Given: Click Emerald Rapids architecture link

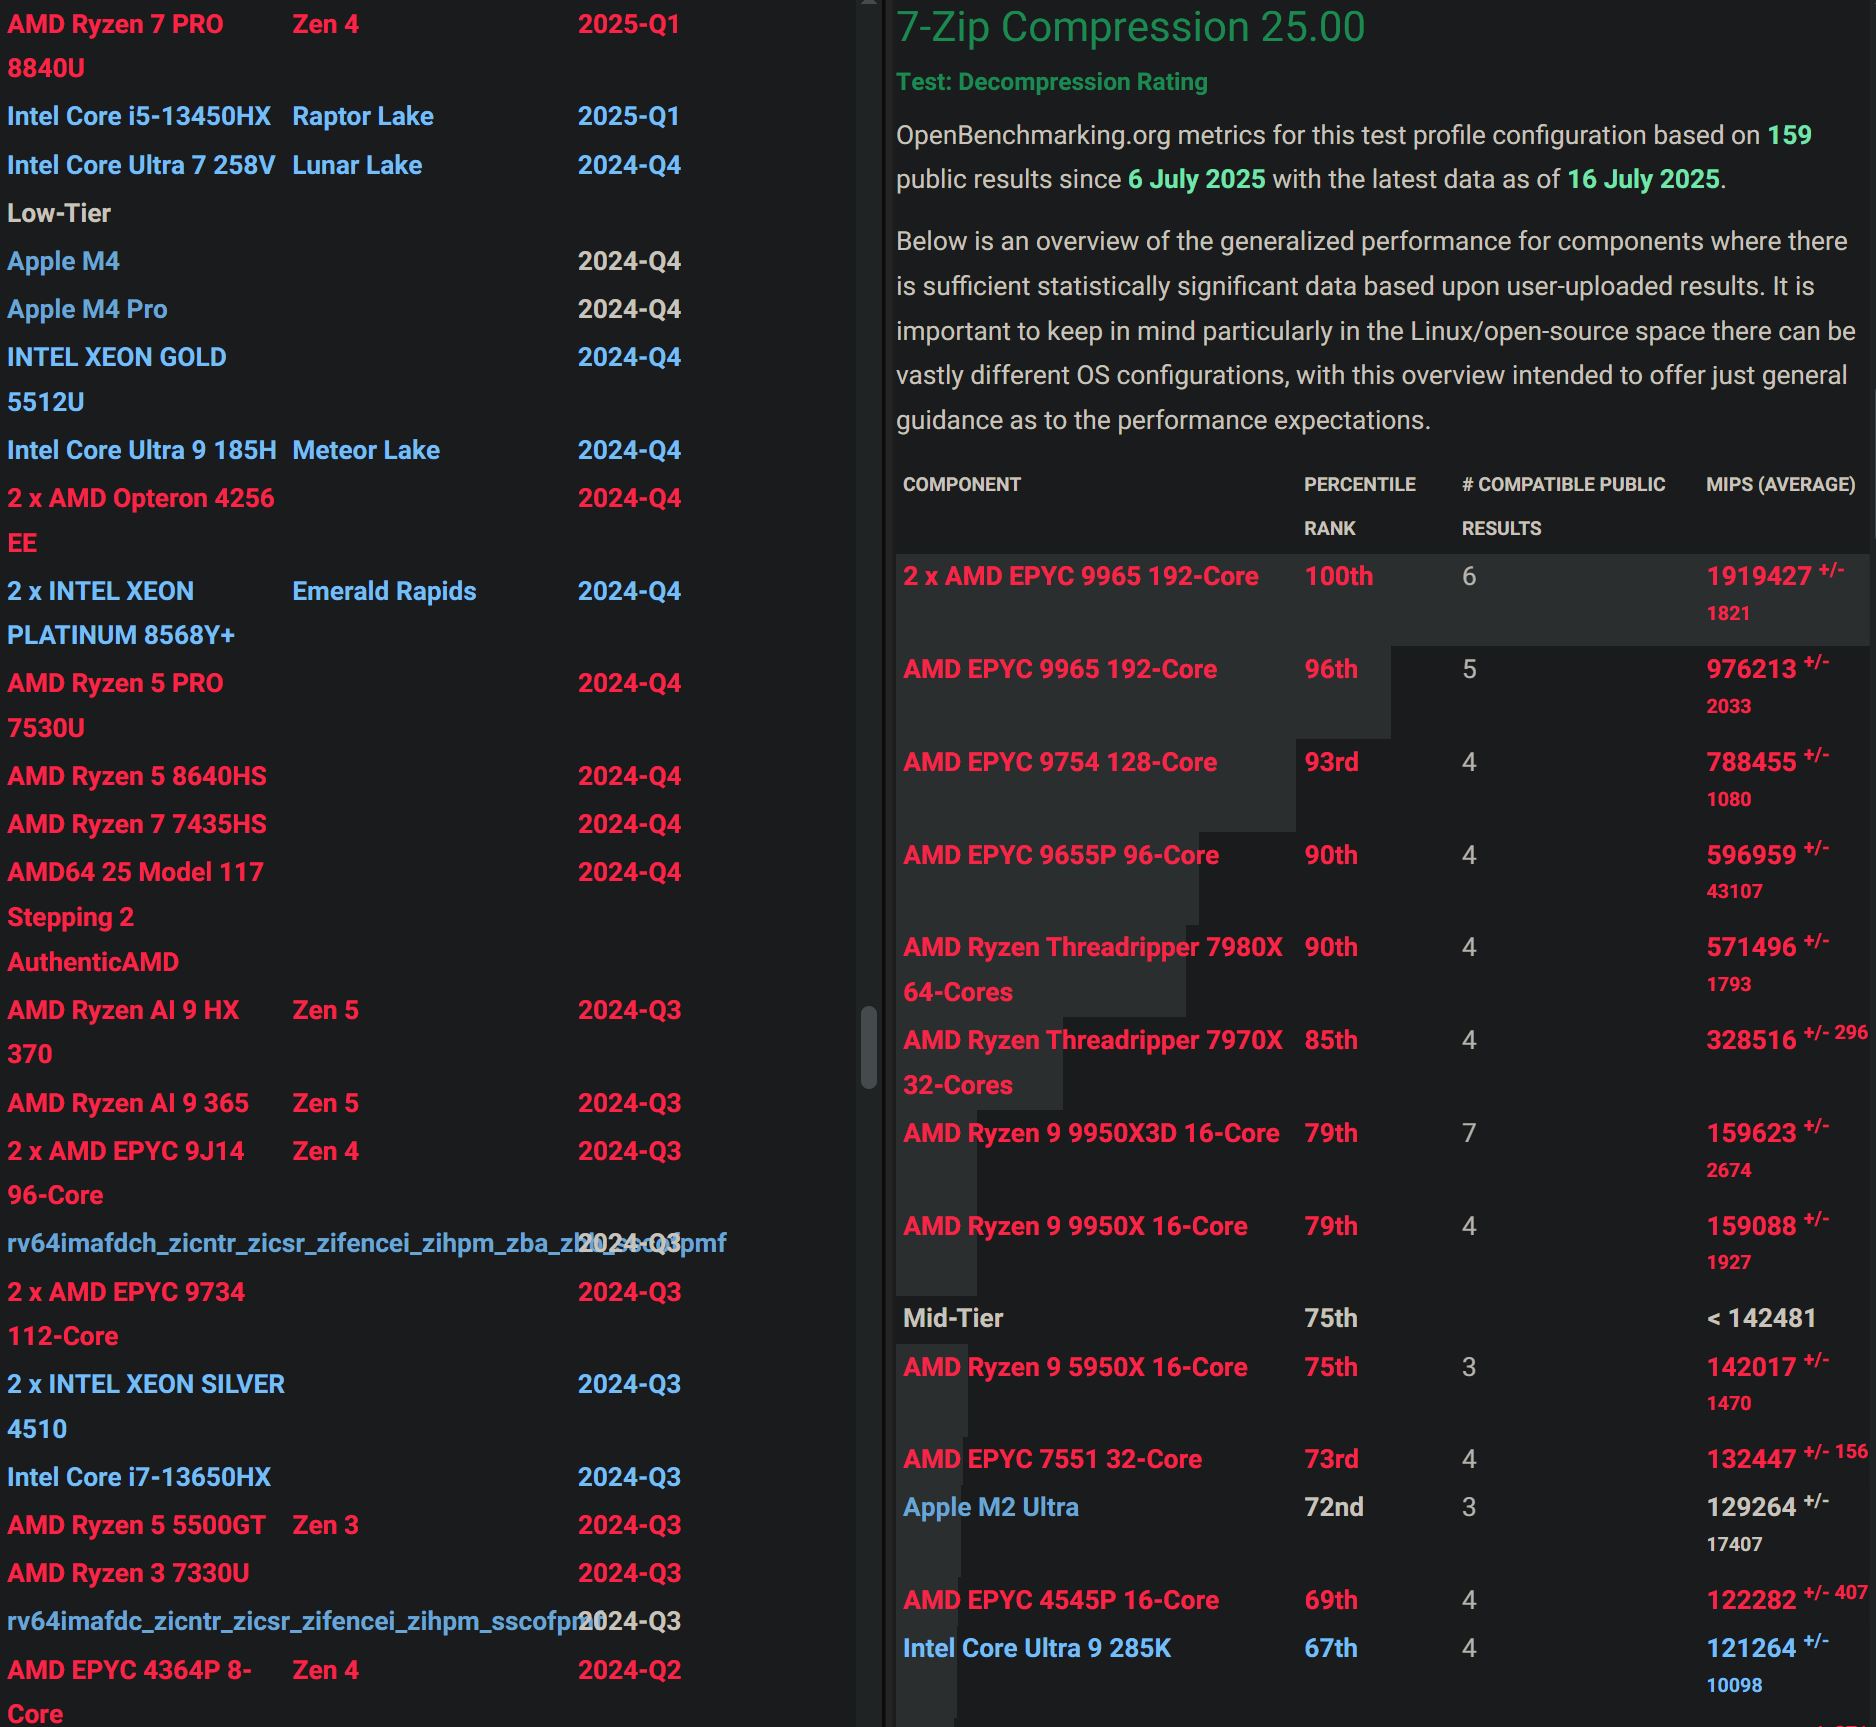Looking at the screenshot, I should [x=384, y=591].
